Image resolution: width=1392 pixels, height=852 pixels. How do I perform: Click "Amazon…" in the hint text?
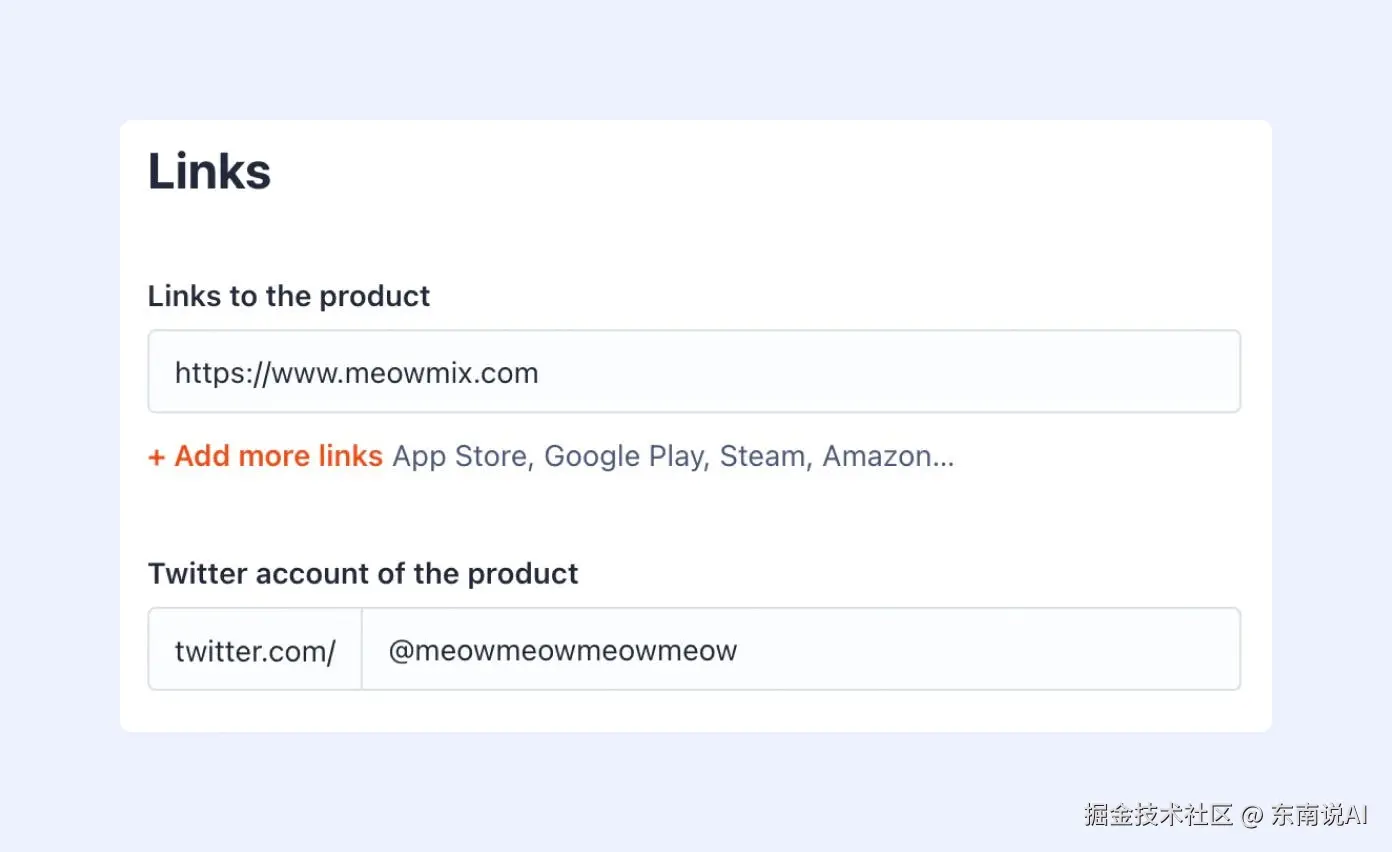pyautogui.click(x=888, y=456)
